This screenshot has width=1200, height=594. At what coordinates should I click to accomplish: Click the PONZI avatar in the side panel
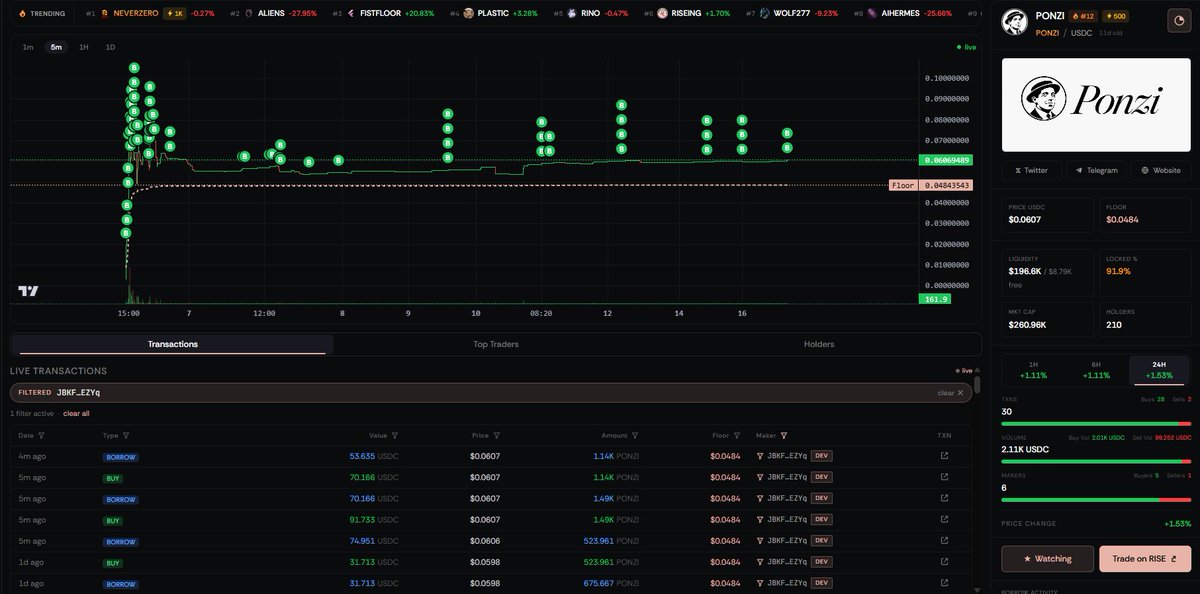click(1015, 23)
